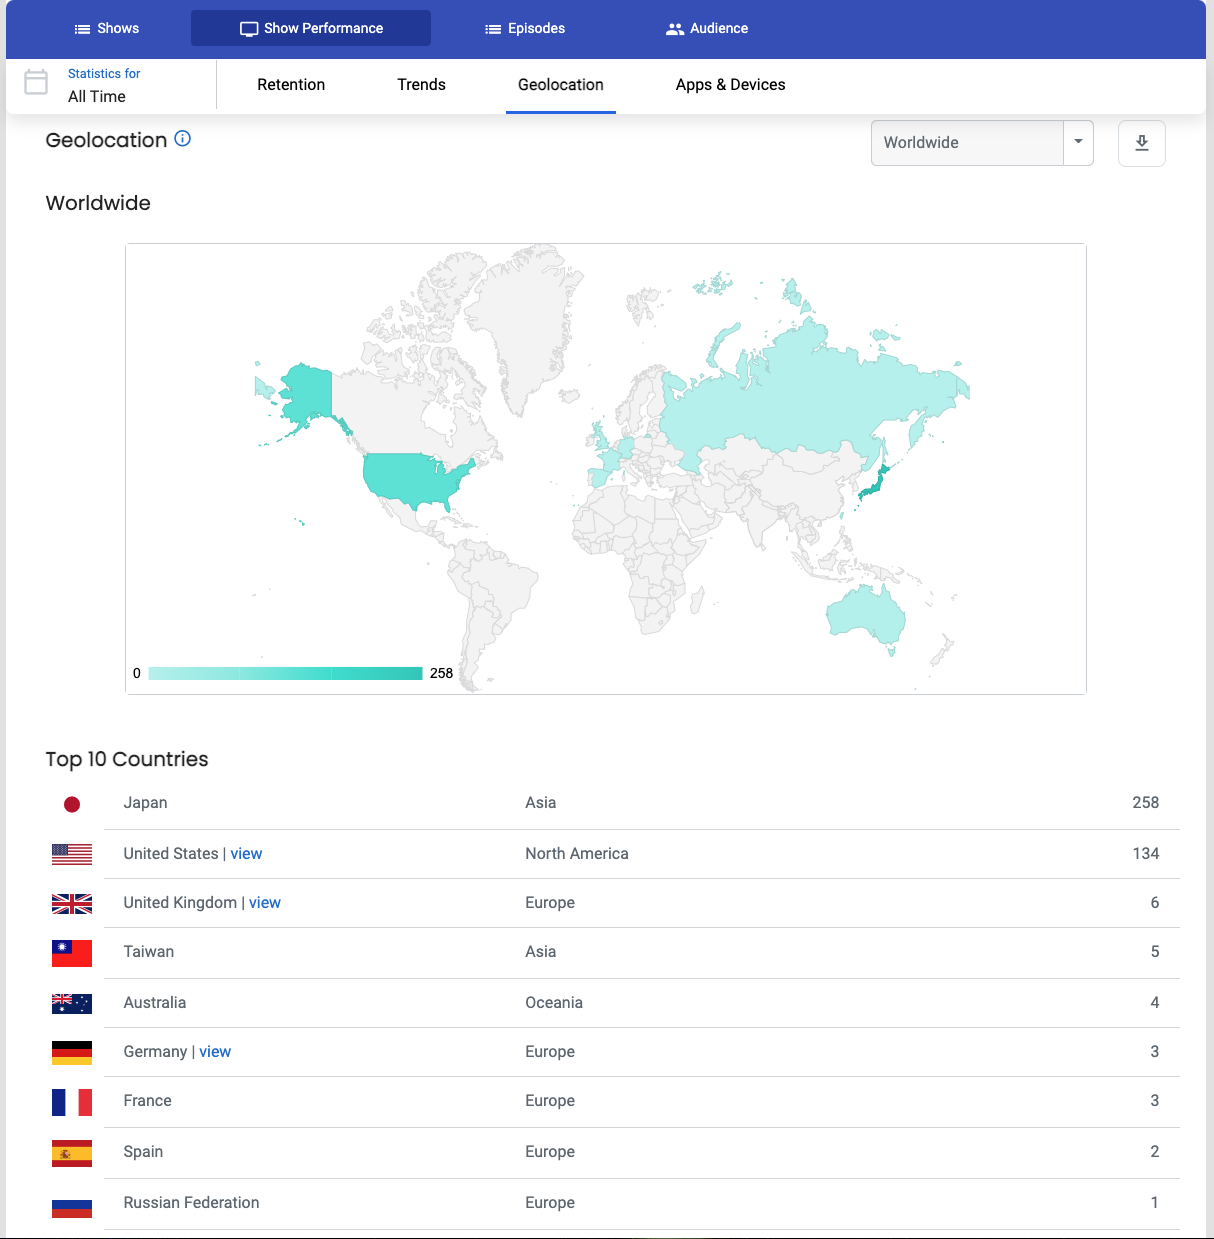Expand the region dropdown arrow
Screen dimensions: 1214x1239
pyautogui.click(x=1078, y=142)
